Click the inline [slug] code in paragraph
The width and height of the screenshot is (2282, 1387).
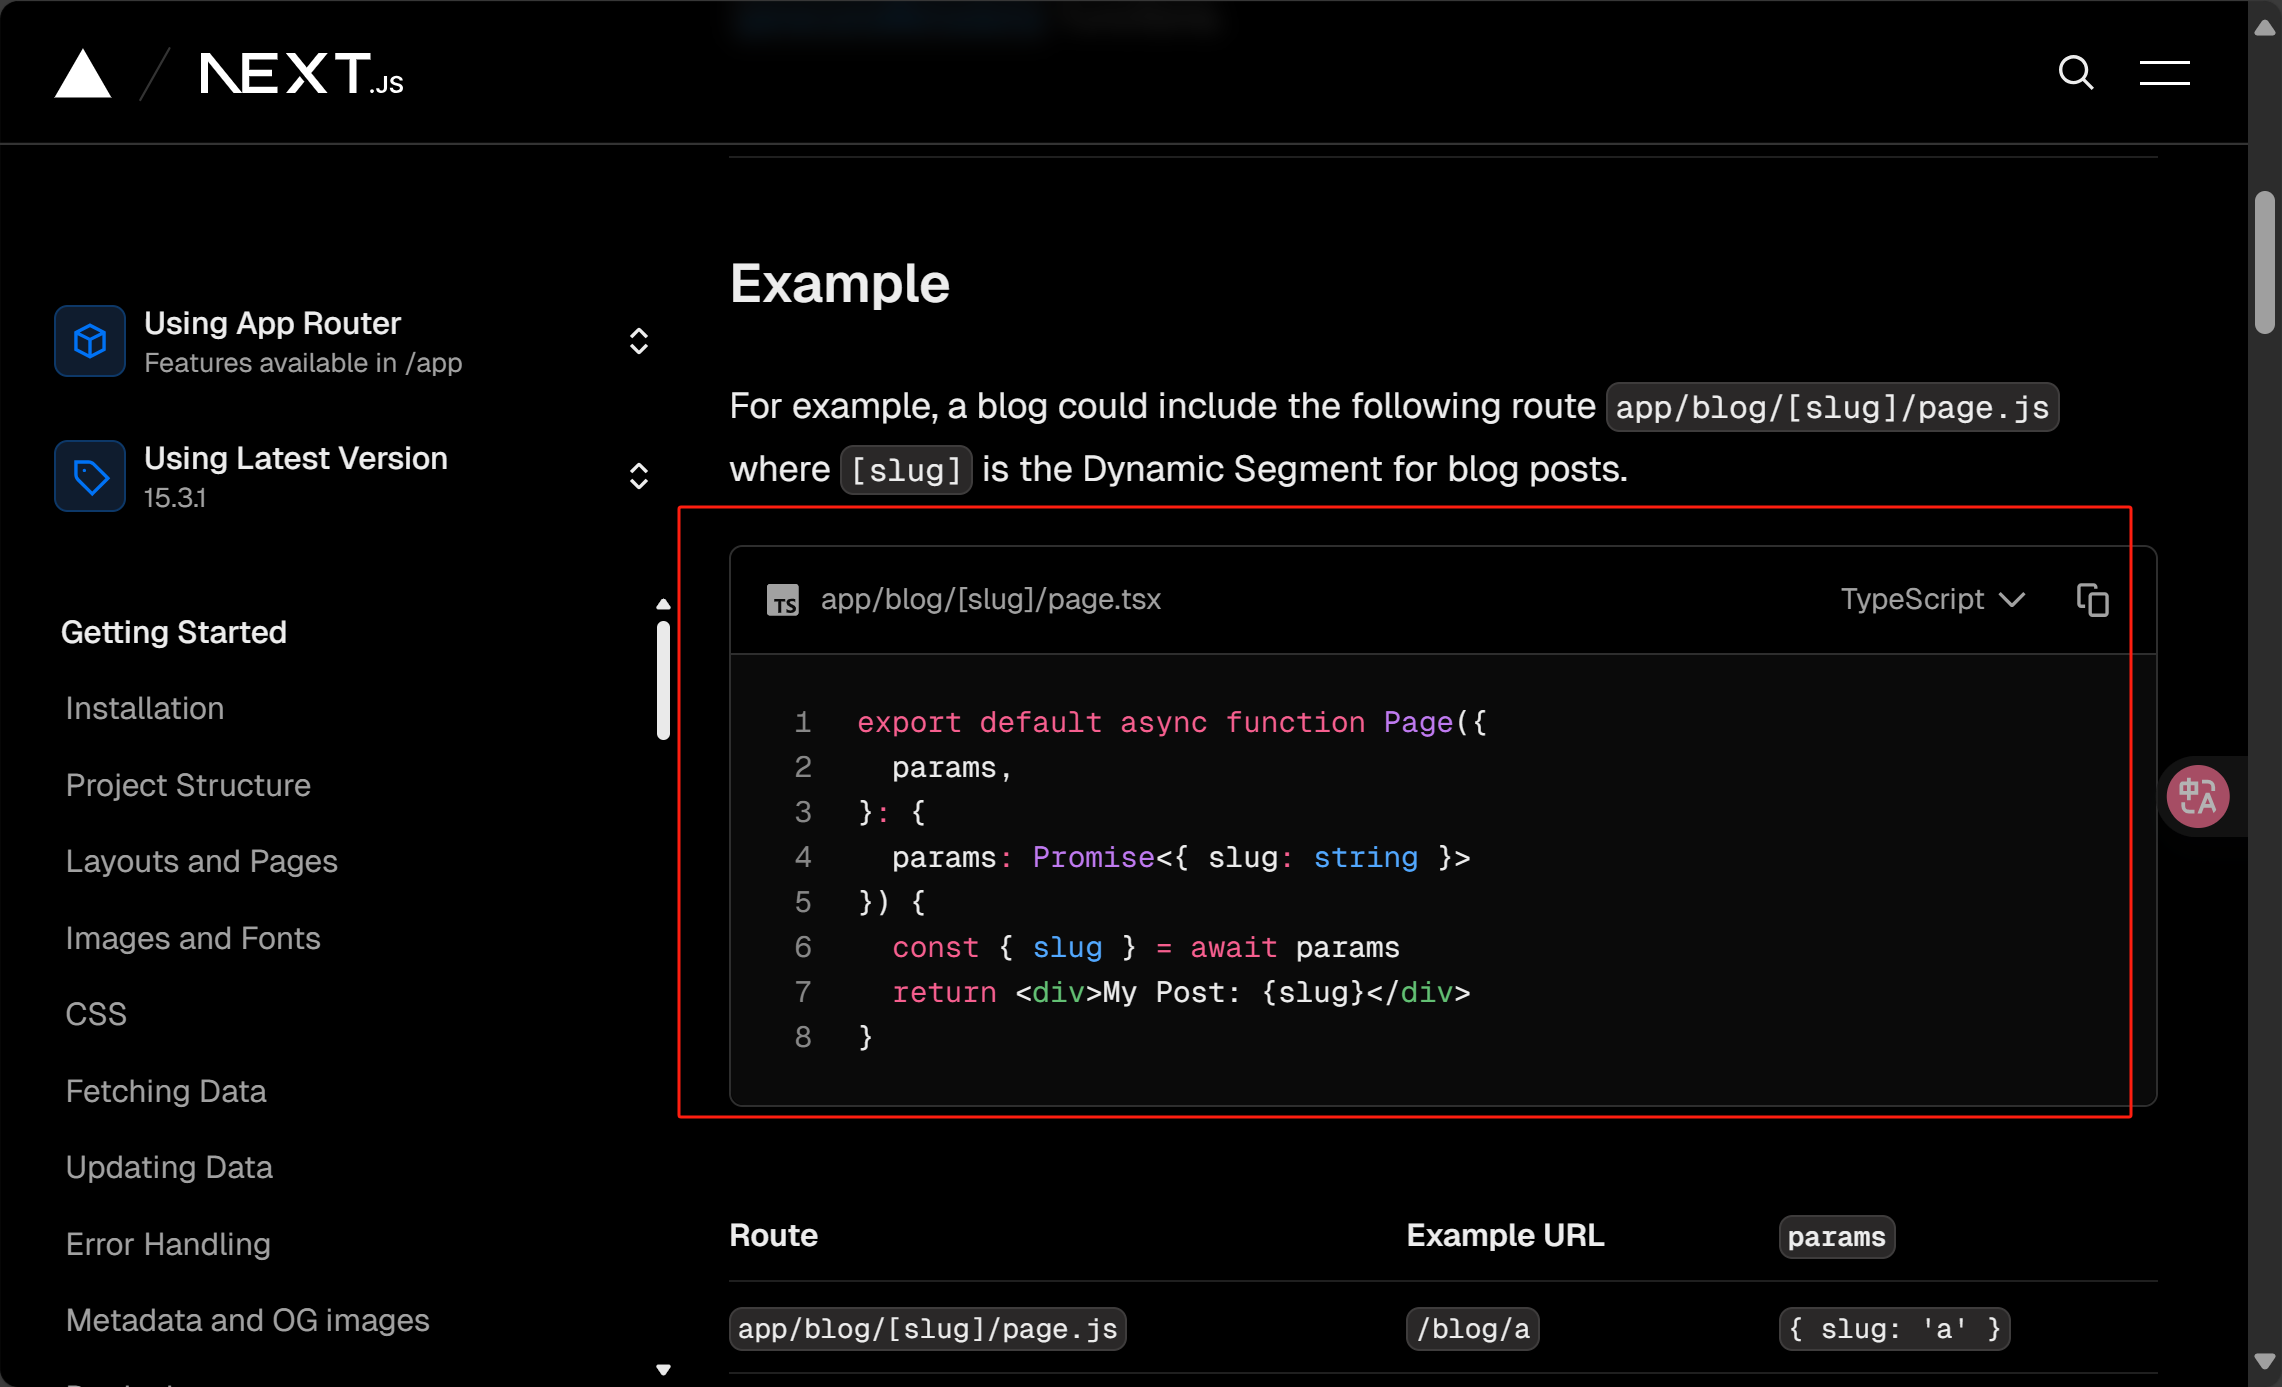tap(906, 470)
